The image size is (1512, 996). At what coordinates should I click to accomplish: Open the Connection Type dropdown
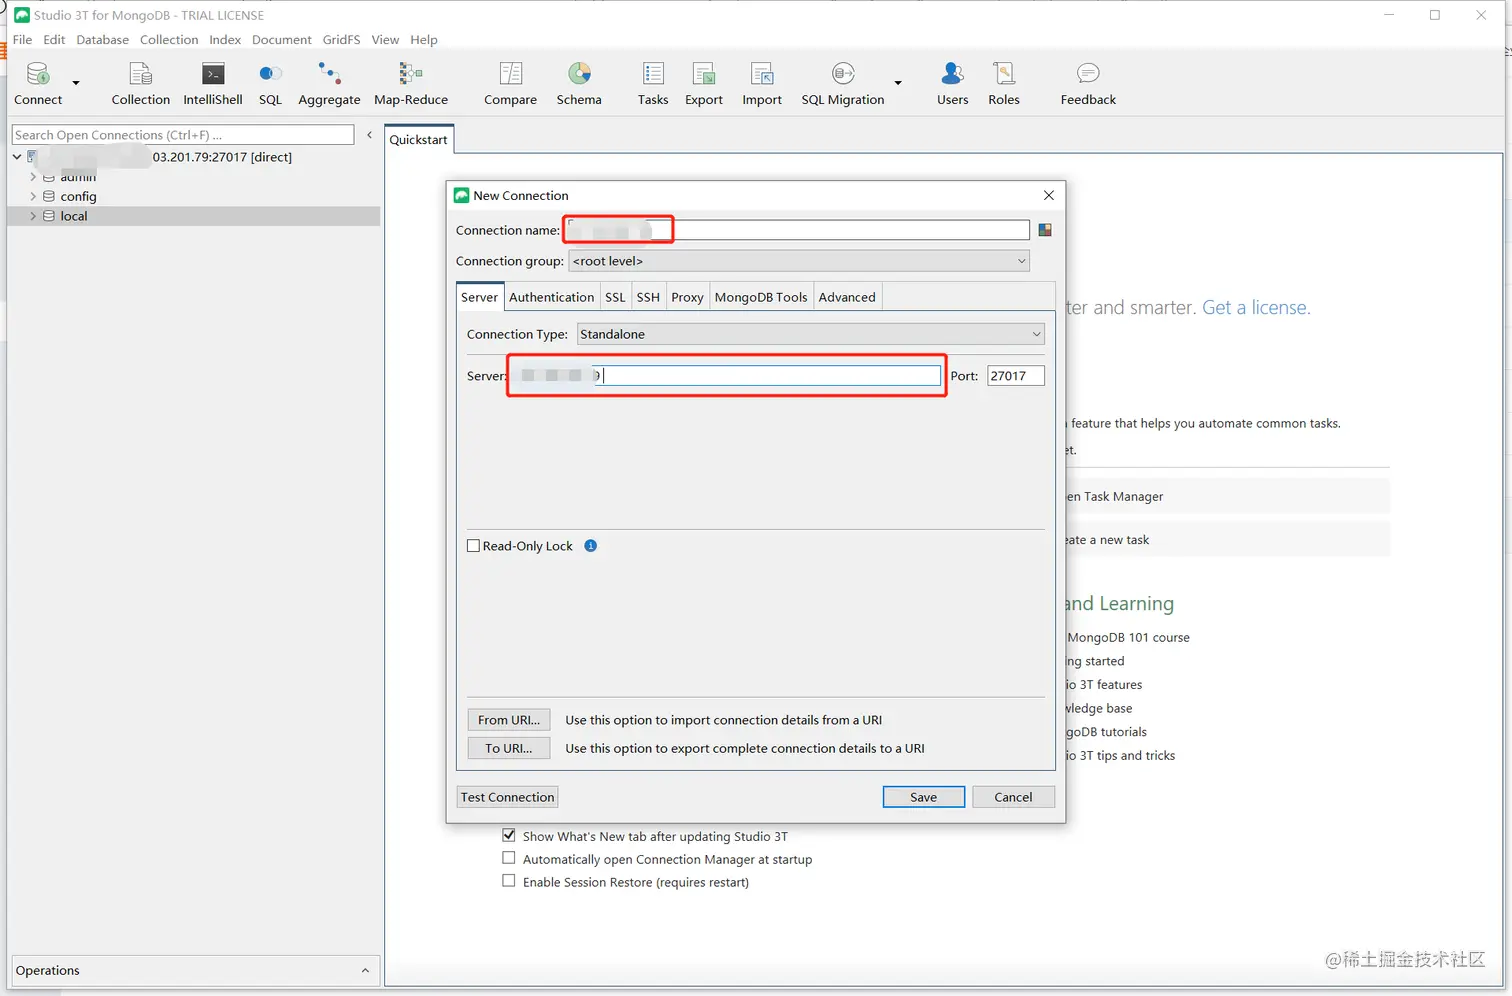click(810, 334)
